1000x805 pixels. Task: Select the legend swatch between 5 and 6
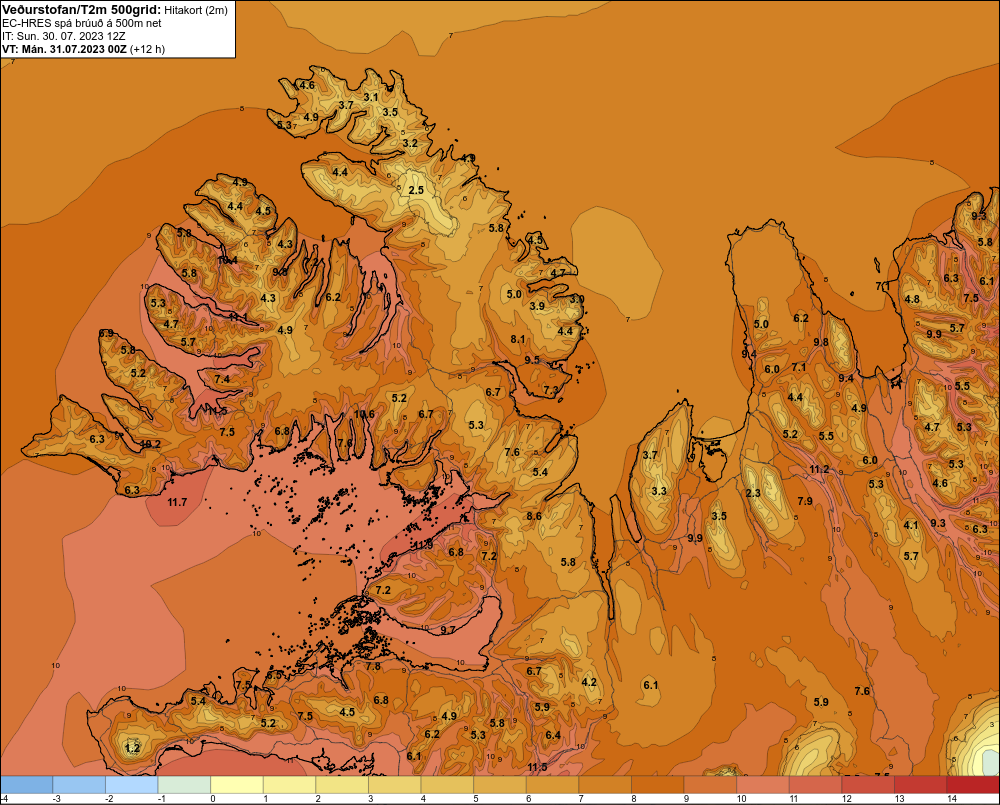click(x=500, y=785)
